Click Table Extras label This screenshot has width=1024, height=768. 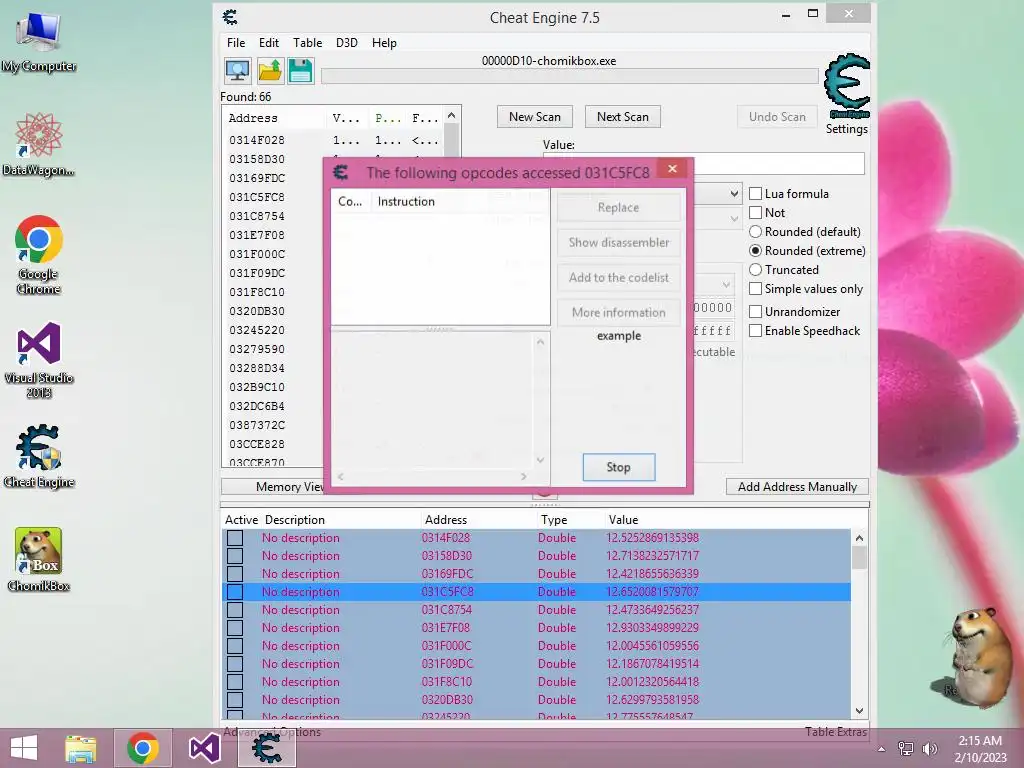(836, 731)
